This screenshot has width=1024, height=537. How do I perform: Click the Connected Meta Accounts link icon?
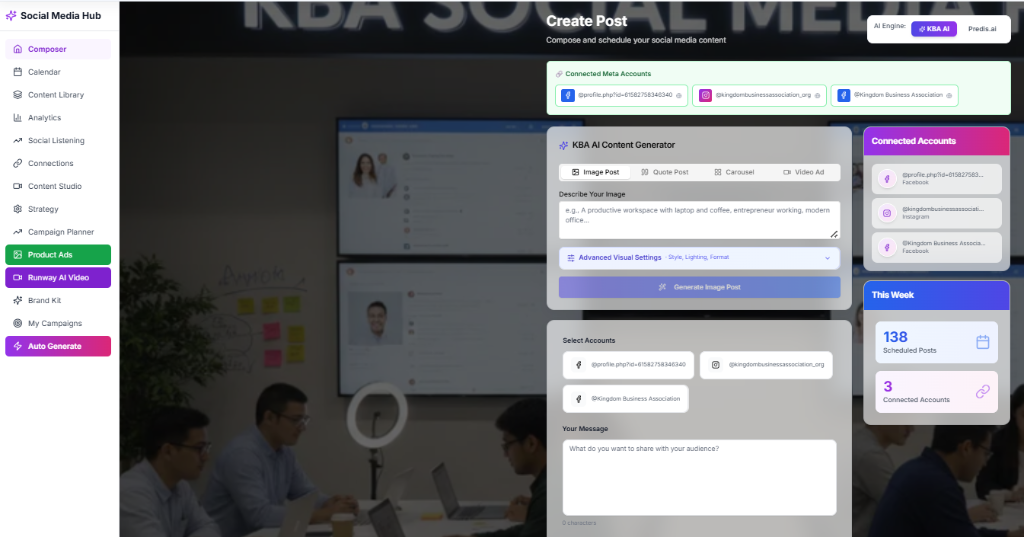[x=559, y=74]
